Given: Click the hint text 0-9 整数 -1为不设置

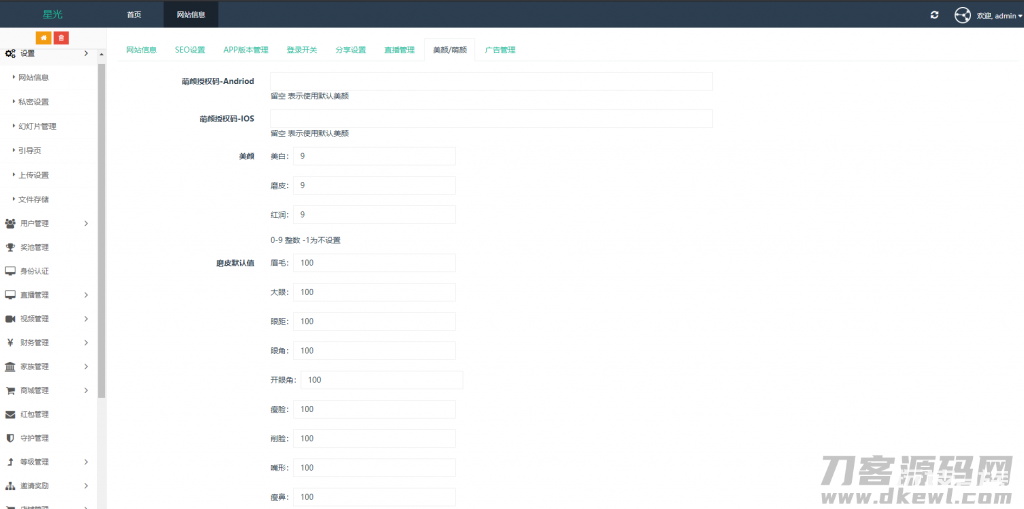Looking at the screenshot, I should coord(306,240).
